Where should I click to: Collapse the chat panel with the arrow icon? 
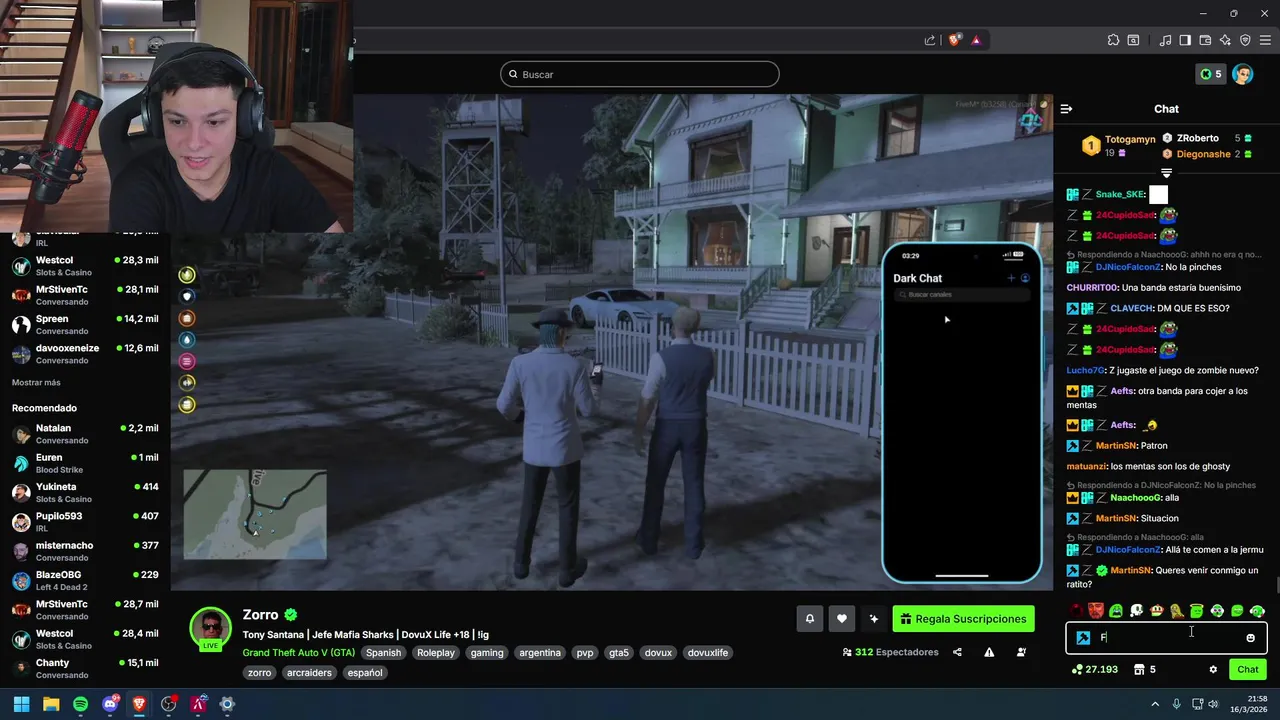click(x=1066, y=109)
